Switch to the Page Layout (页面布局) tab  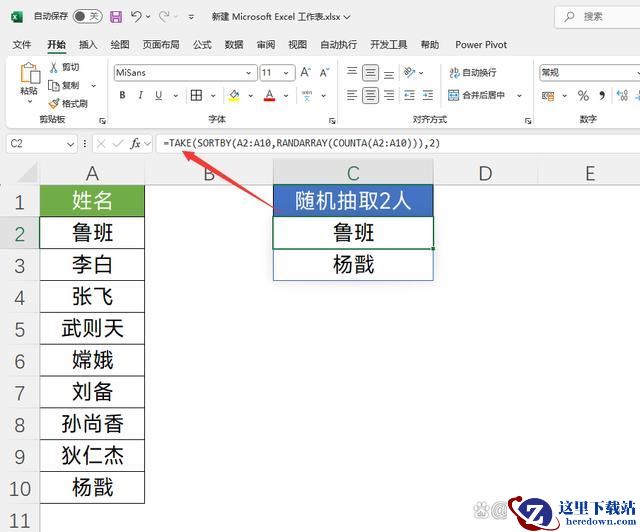[161, 45]
